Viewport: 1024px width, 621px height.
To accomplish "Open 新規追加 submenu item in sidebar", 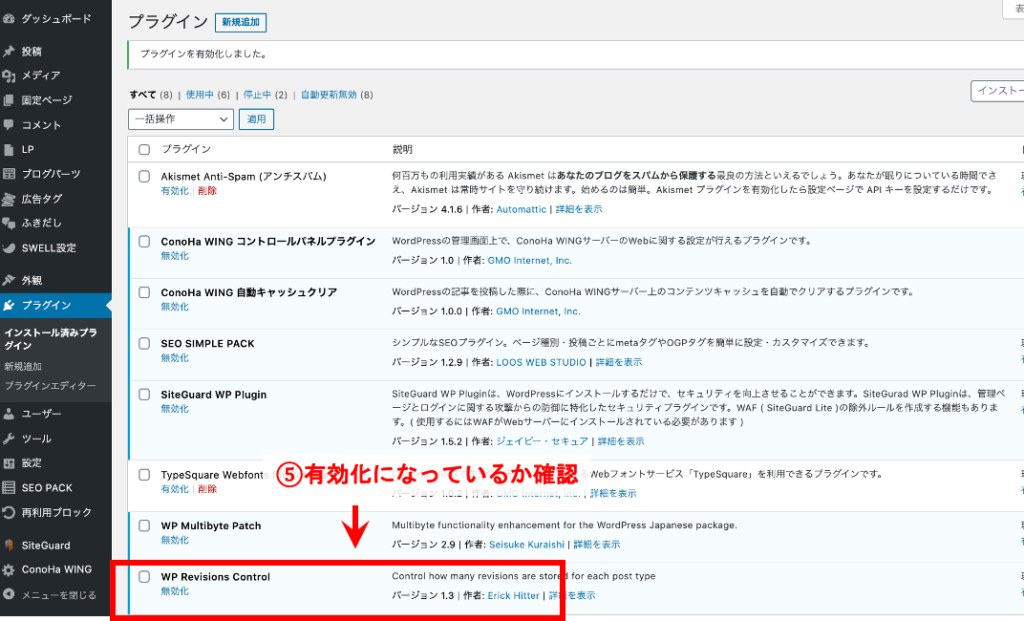I will pos(23,366).
